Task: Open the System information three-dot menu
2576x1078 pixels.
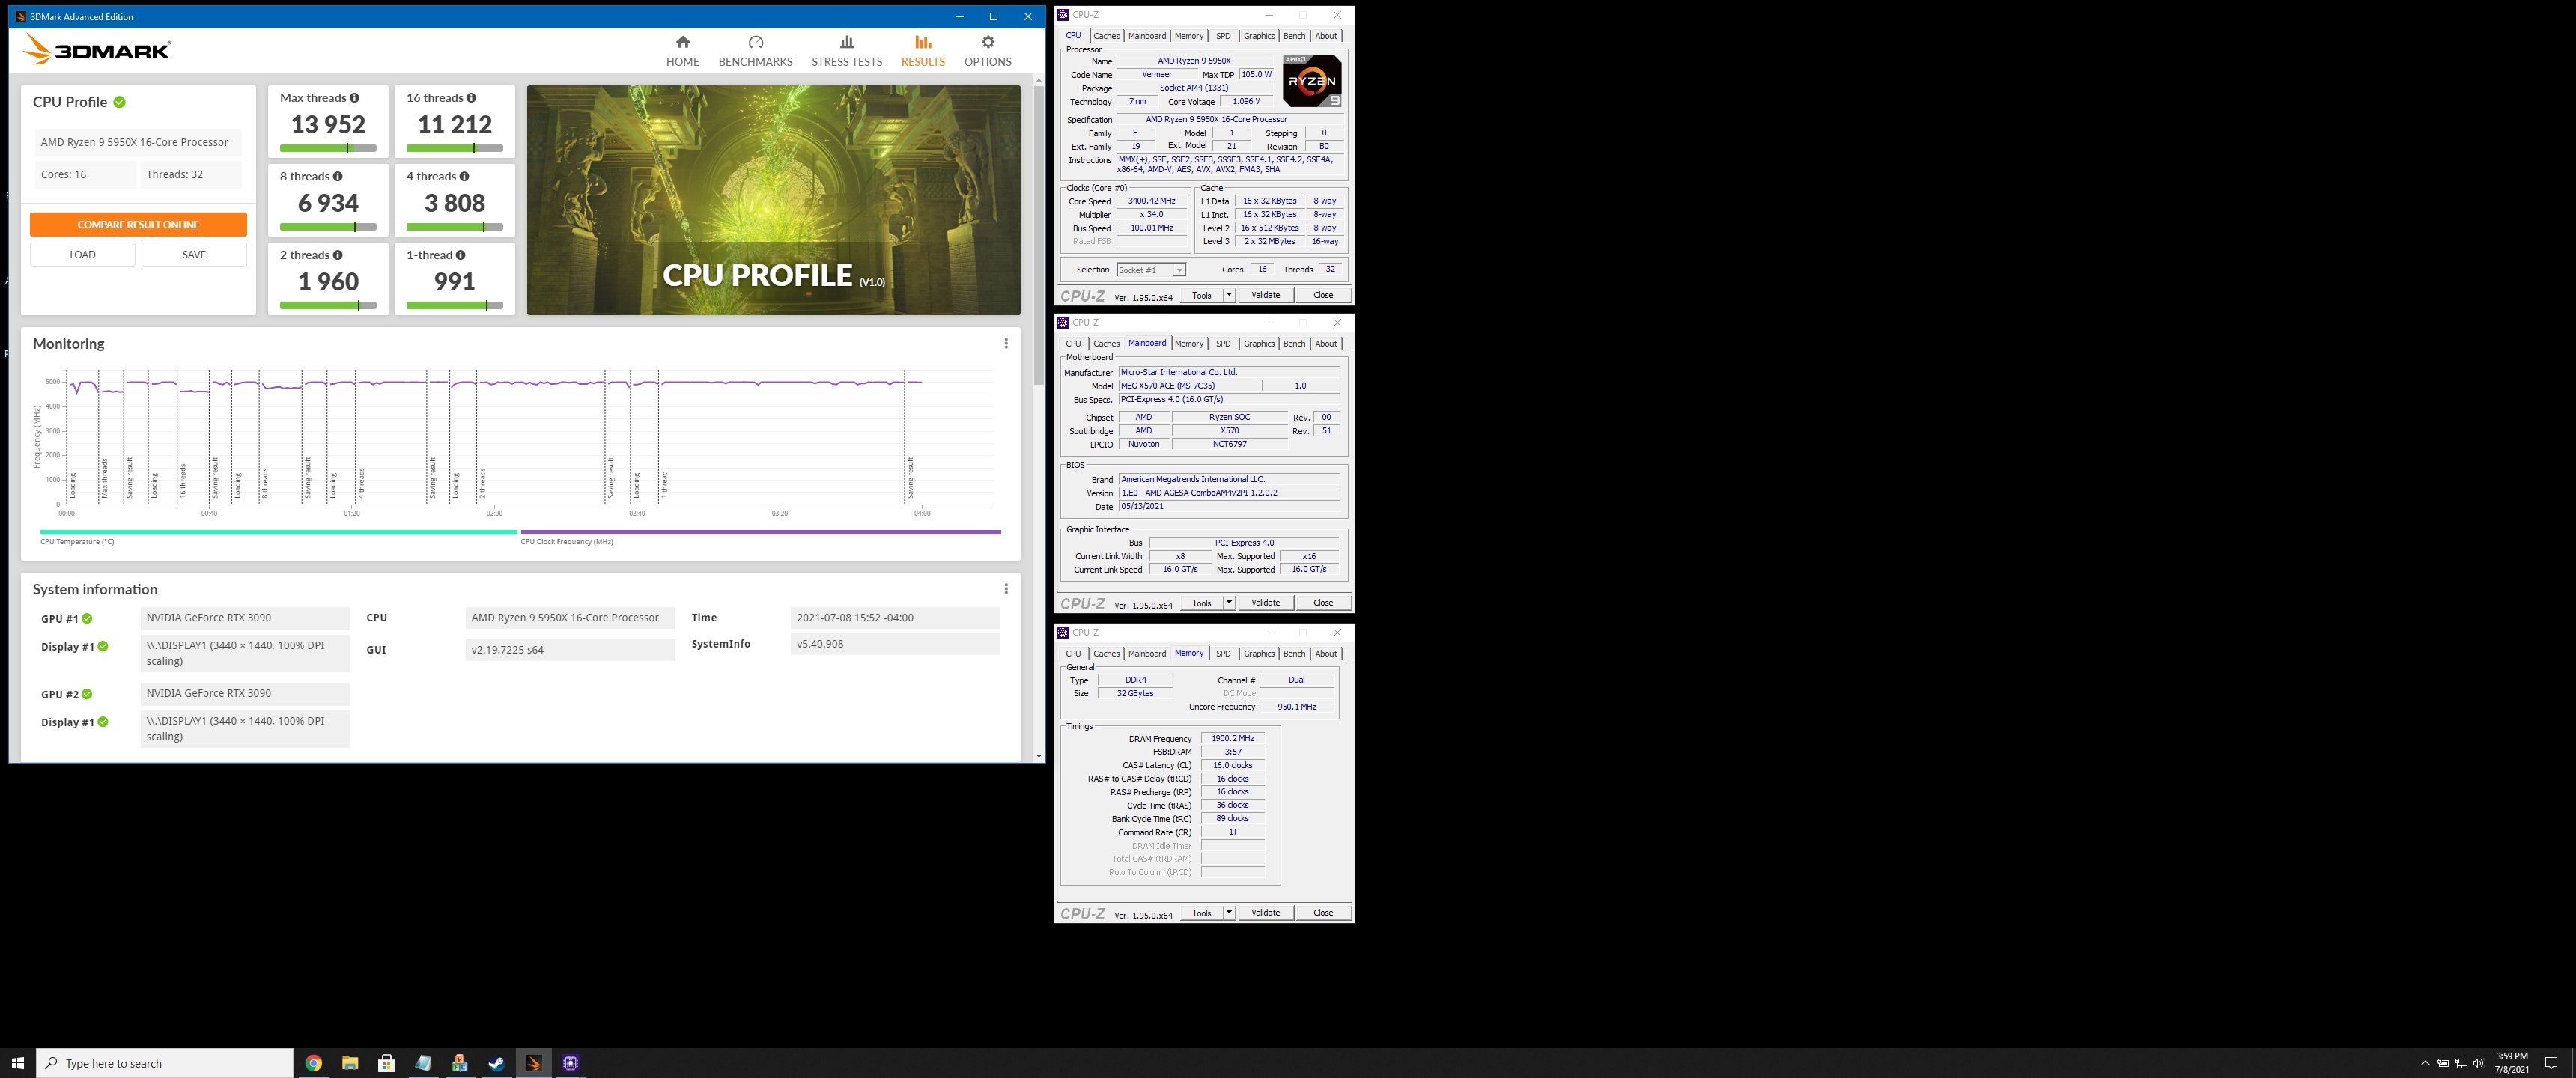Action: point(1006,589)
